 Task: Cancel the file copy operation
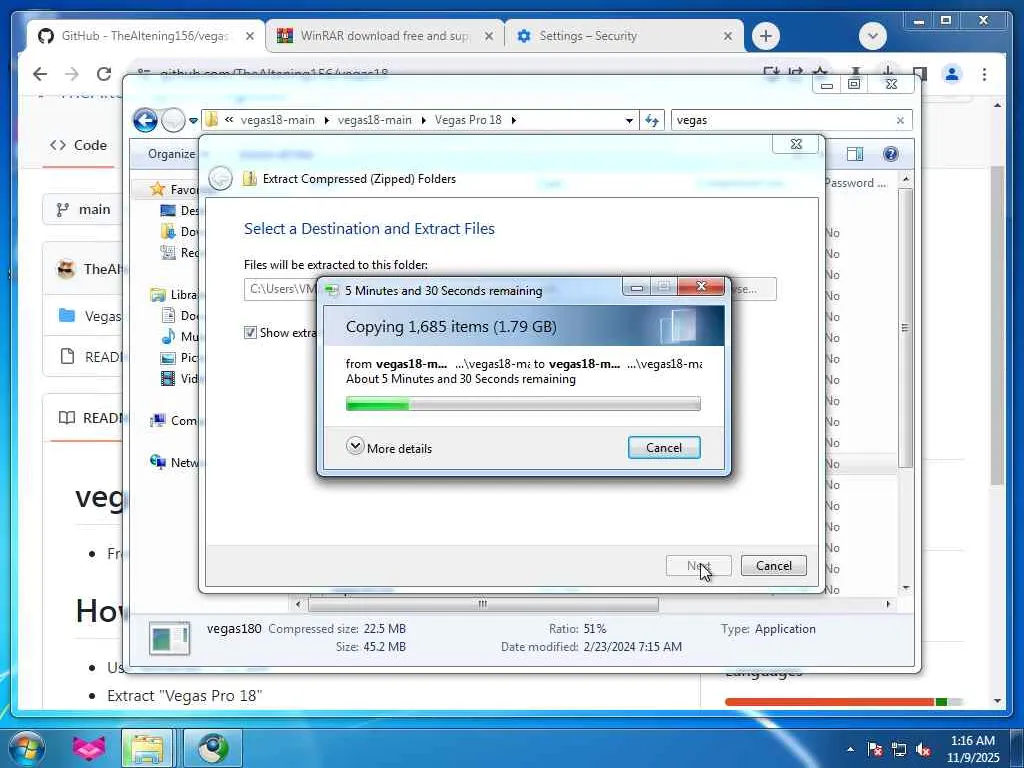(664, 447)
